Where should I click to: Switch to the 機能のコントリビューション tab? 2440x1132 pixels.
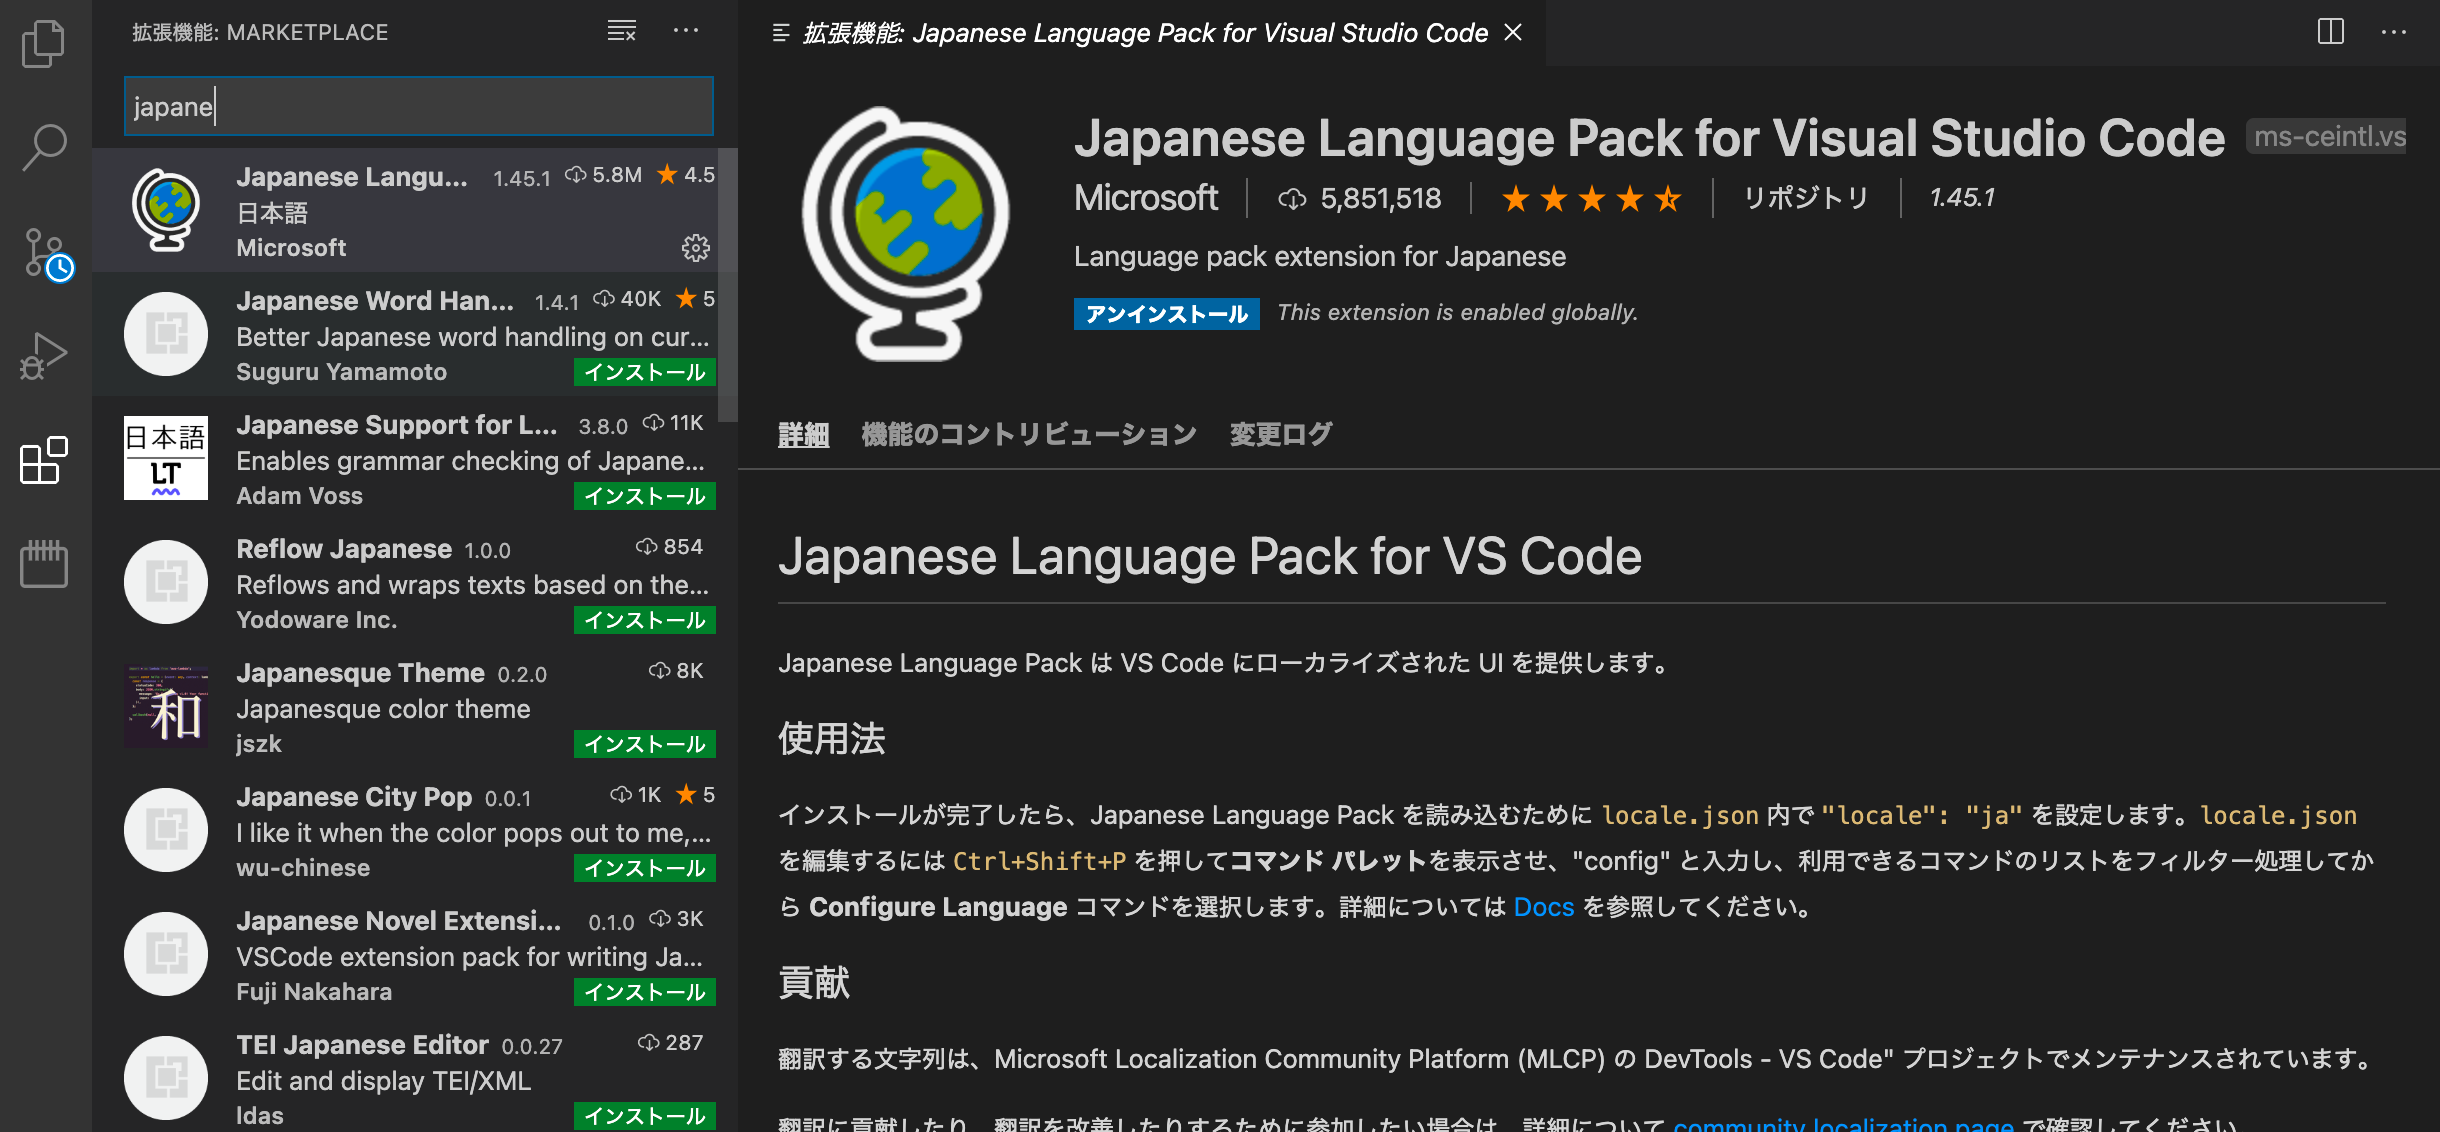click(x=1029, y=434)
